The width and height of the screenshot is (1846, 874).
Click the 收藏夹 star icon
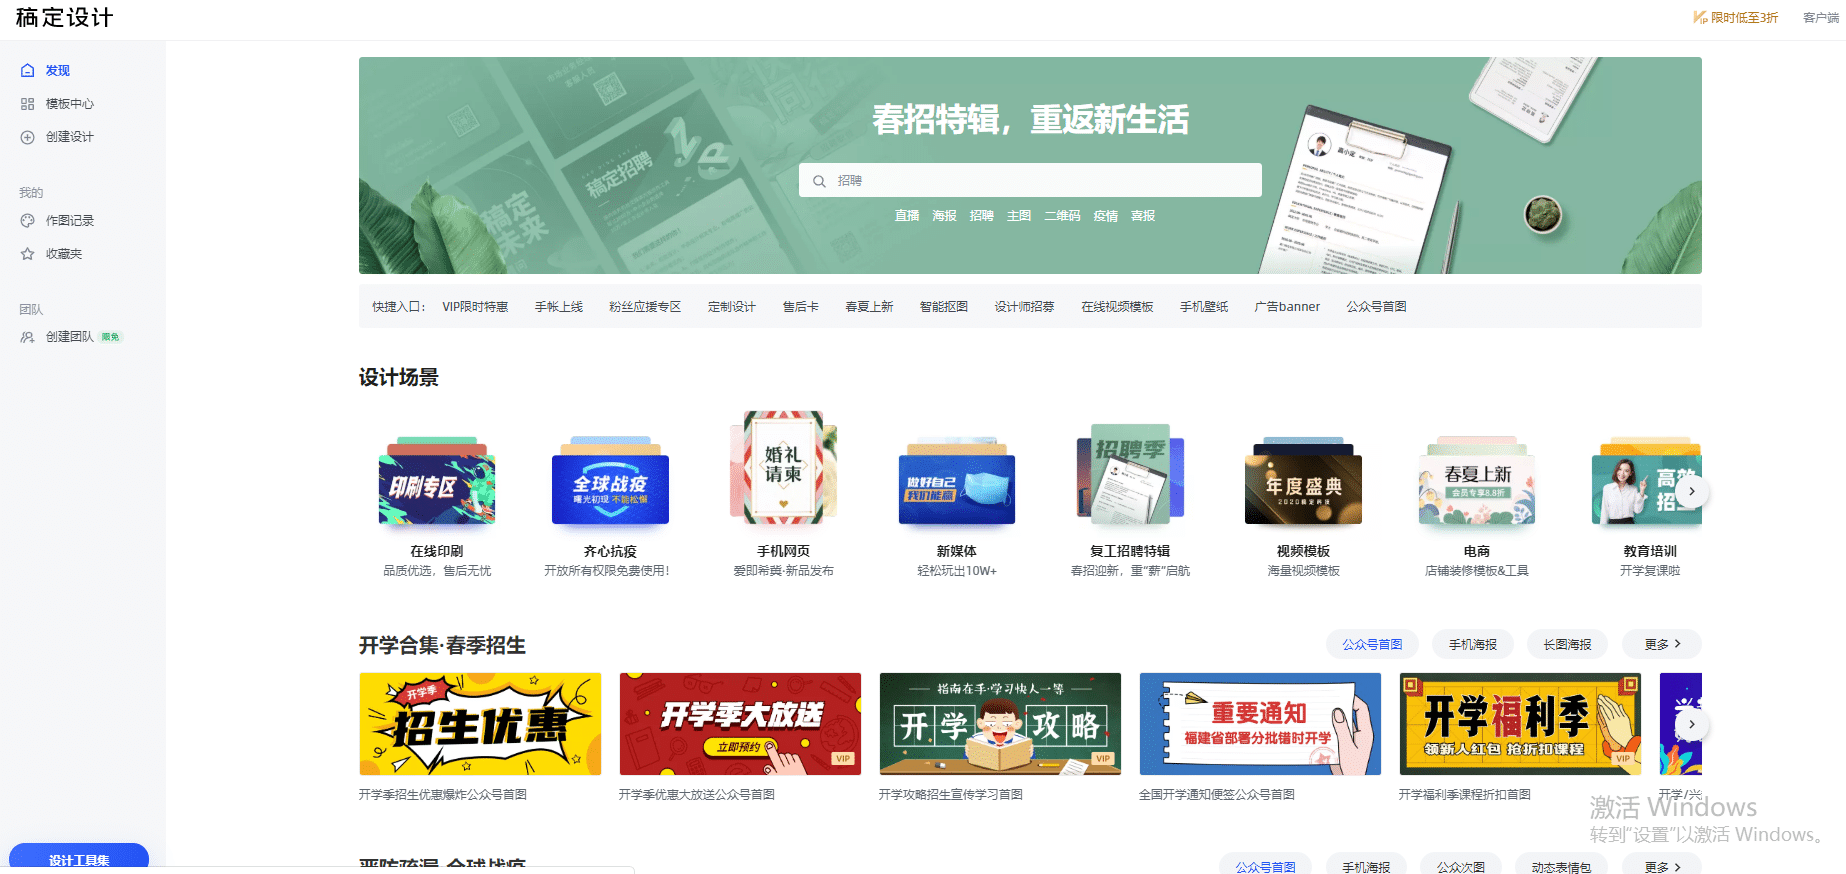[28, 254]
